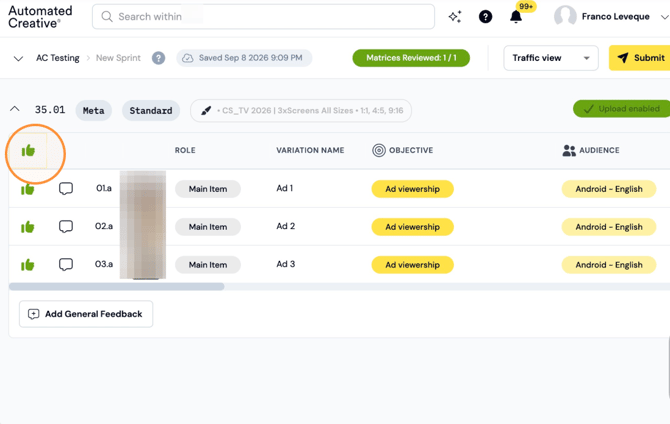Image resolution: width=670 pixels, height=424 pixels.
Task: Open the help question mark icon in header
Action: point(485,17)
